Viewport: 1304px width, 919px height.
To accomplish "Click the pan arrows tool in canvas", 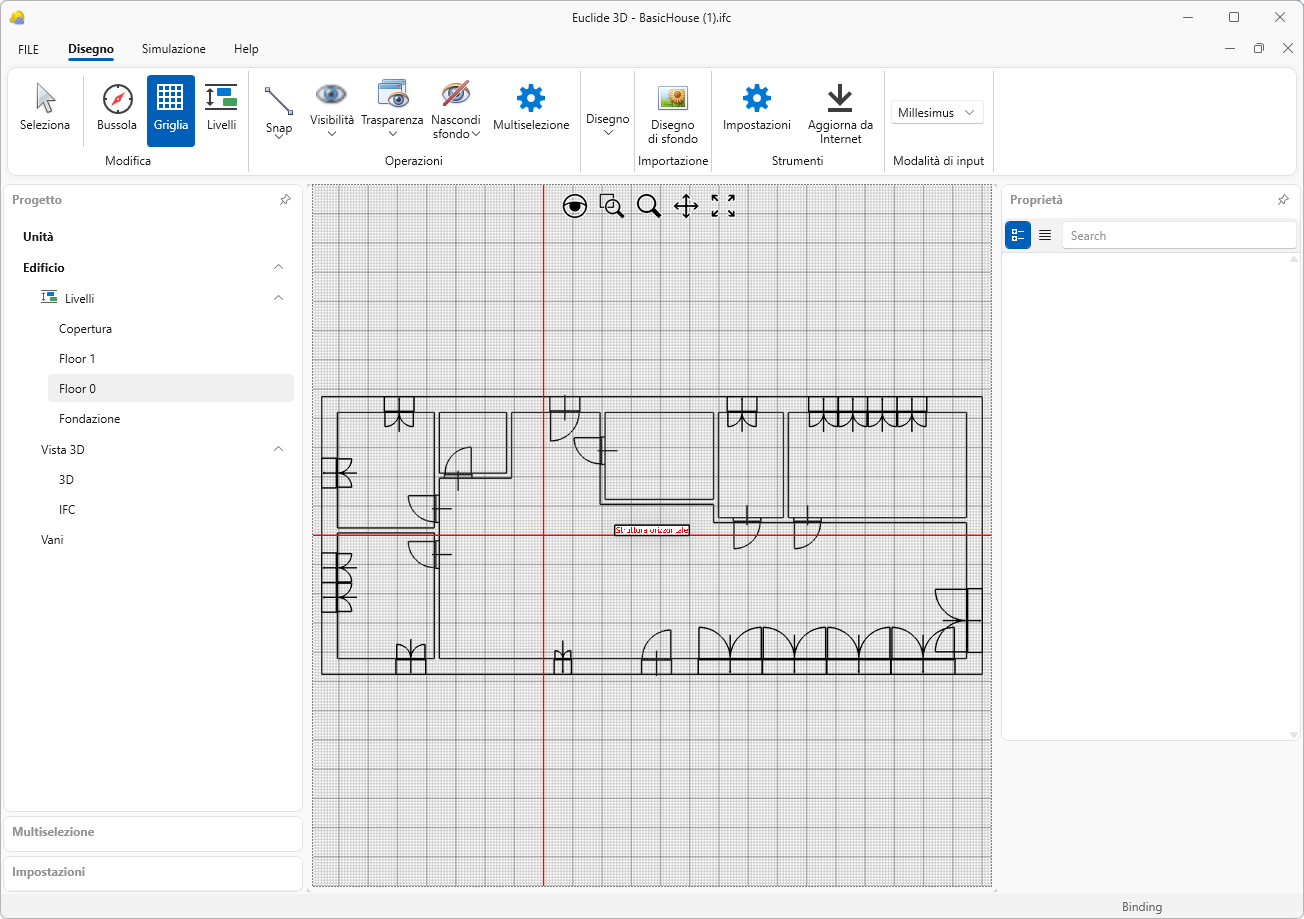I will [x=686, y=206].
